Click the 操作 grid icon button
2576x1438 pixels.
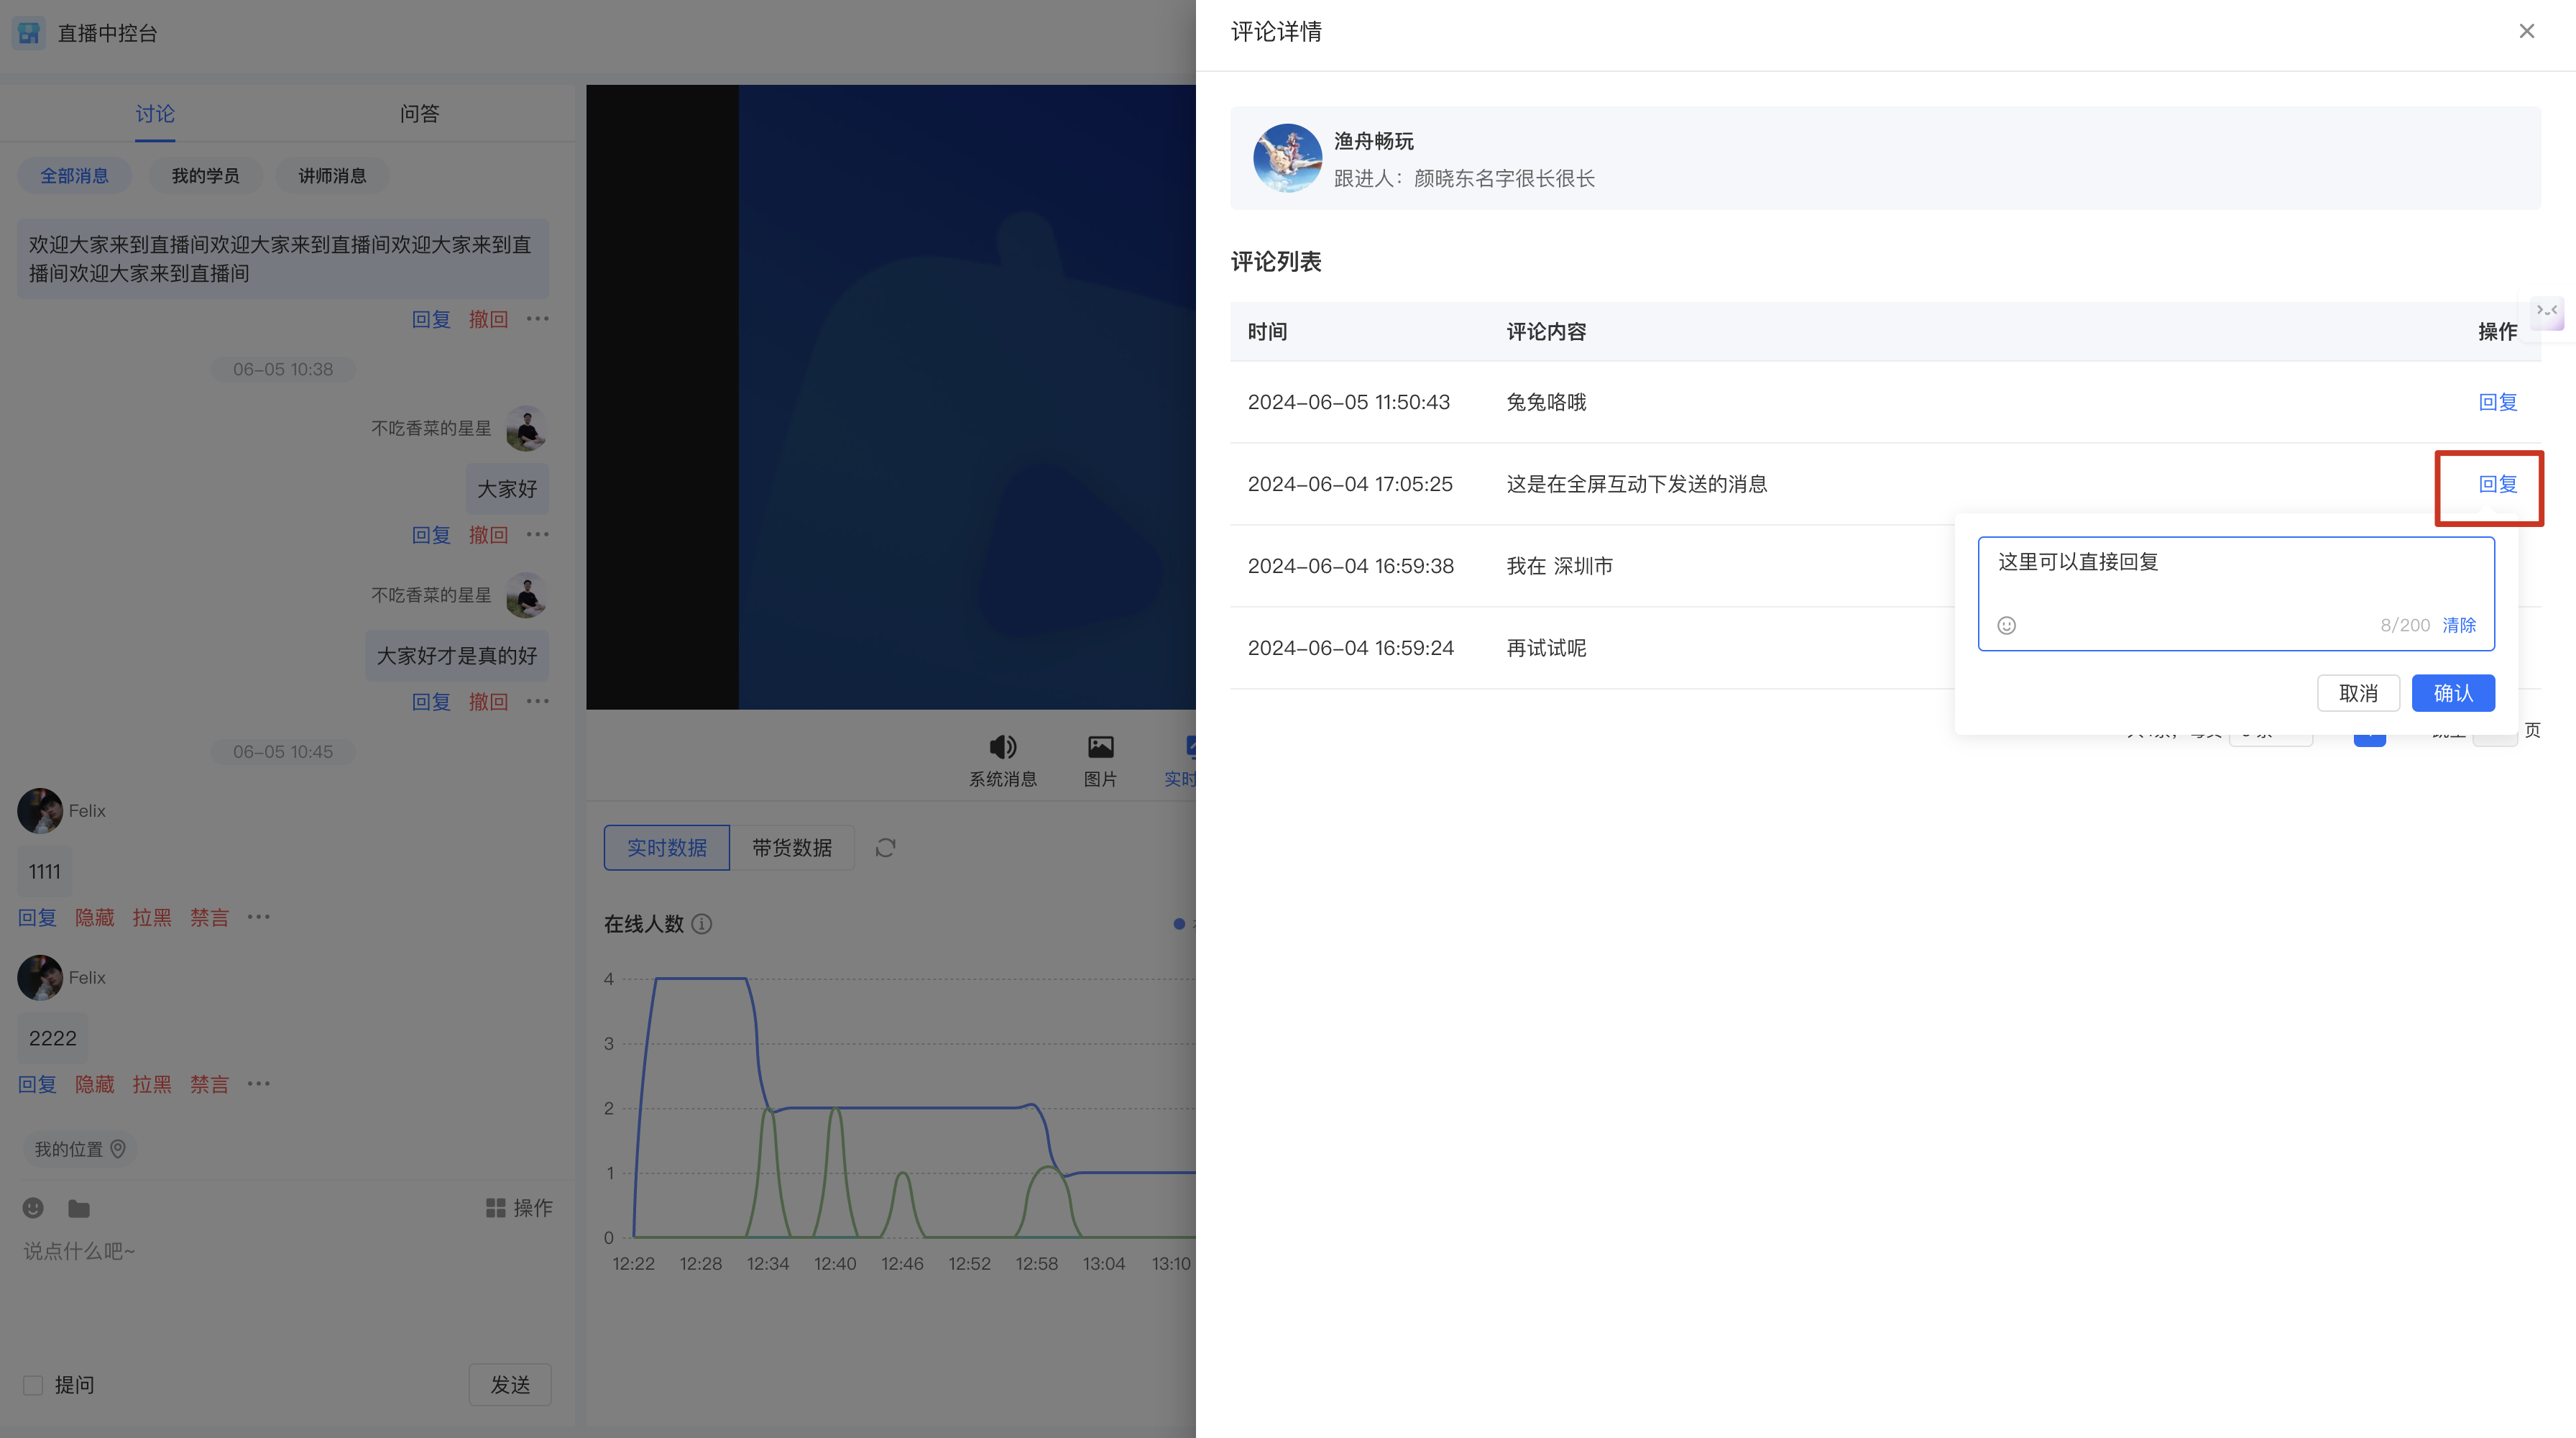click(x=518, y=1208)
